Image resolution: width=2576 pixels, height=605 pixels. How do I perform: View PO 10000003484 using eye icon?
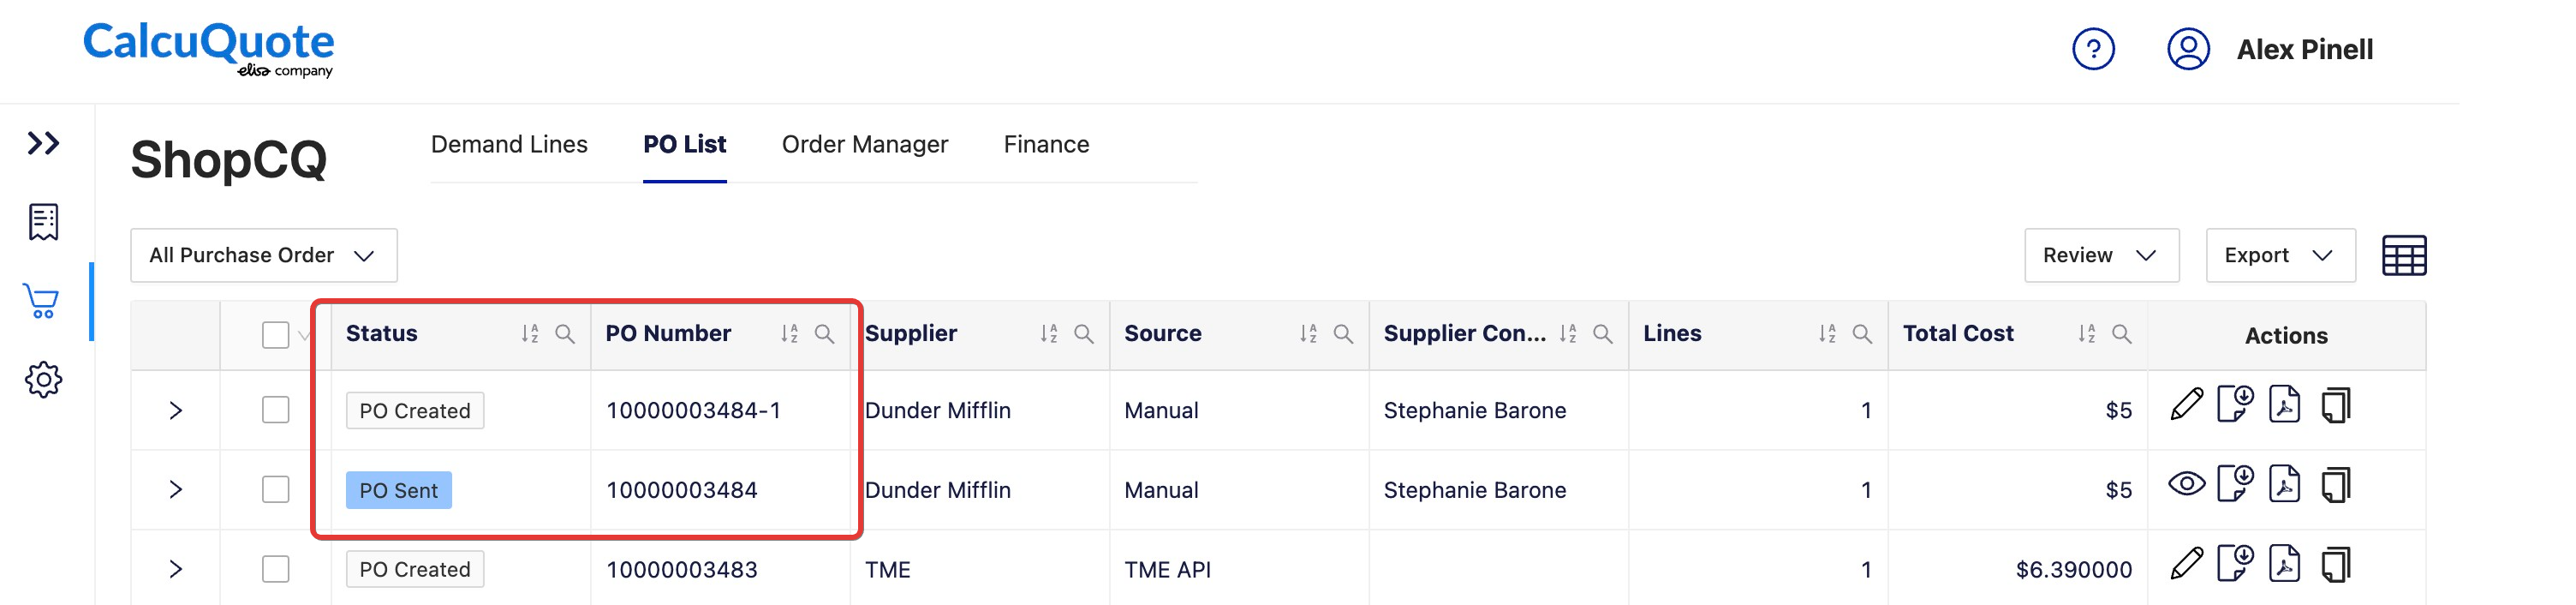point(2187,485)
